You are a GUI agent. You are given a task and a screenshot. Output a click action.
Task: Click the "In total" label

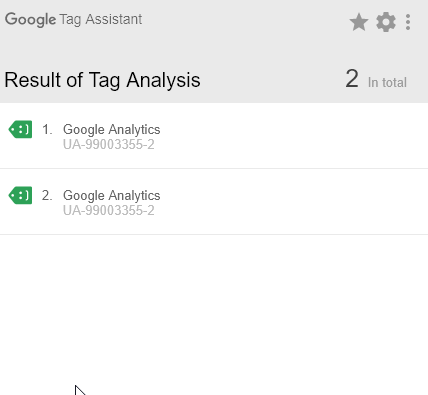(387, 82)
